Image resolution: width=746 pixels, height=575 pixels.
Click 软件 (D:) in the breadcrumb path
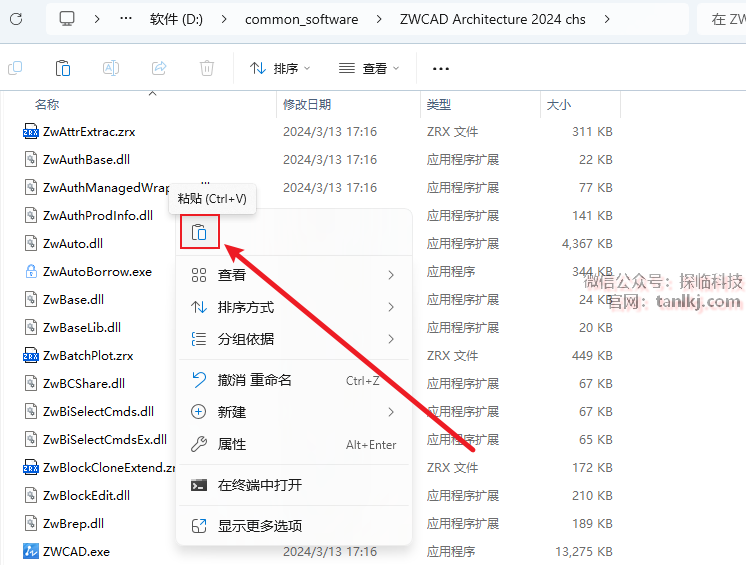tap(176, 19)
